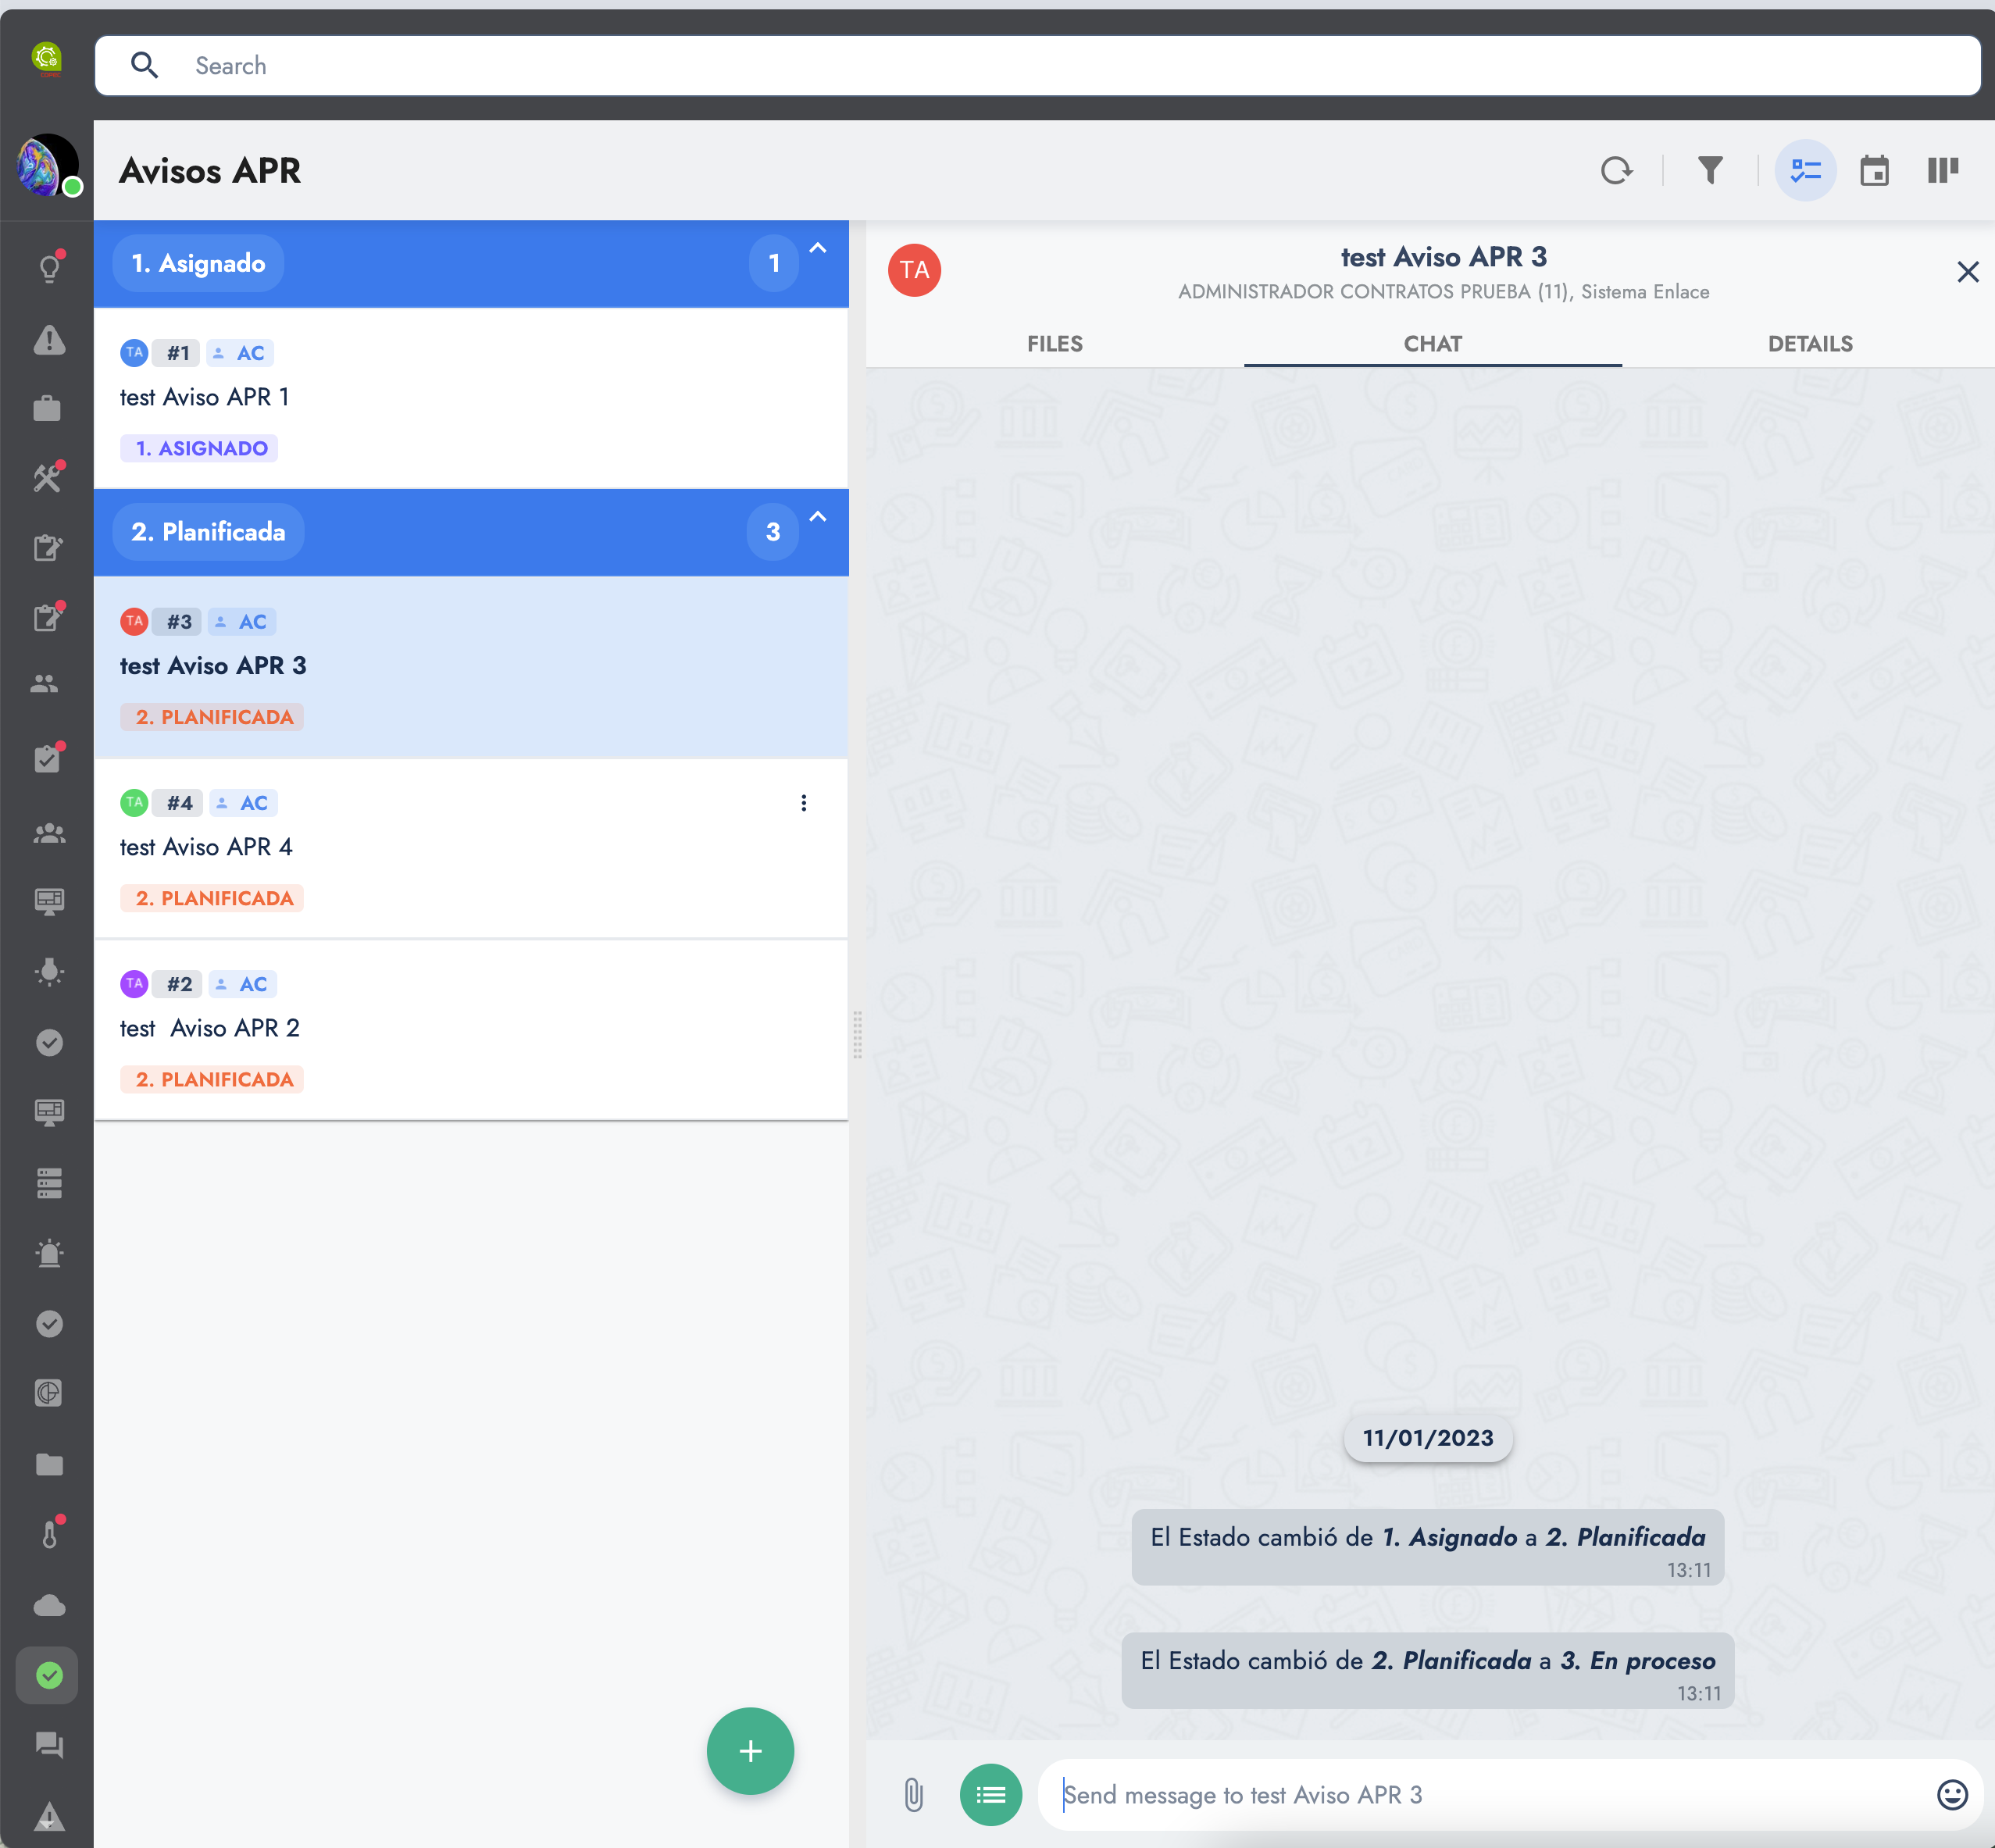Switch to the FILES tab
Viewport: 1995px width, 1848px height.
pos(1054,344)
